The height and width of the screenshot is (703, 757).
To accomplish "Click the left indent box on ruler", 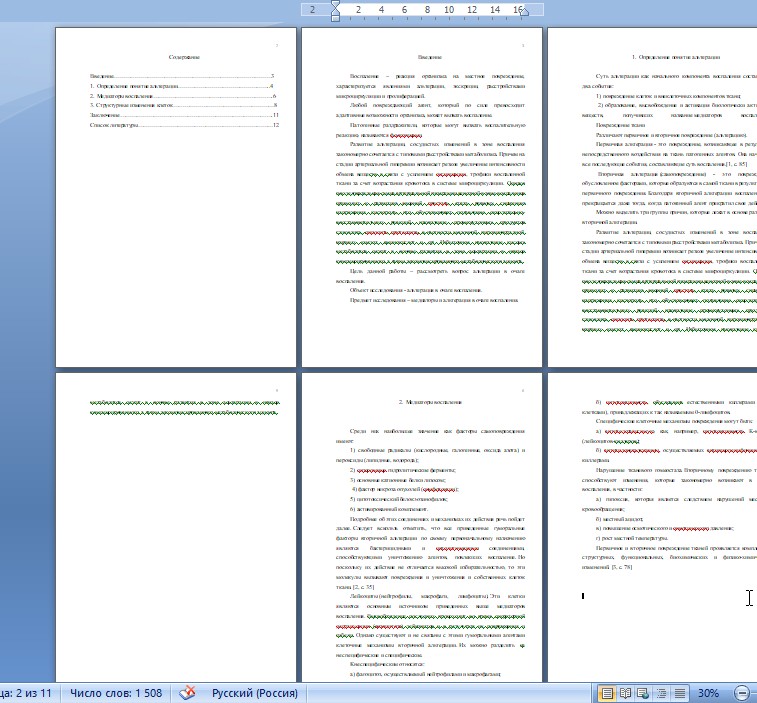I will 335,19.
